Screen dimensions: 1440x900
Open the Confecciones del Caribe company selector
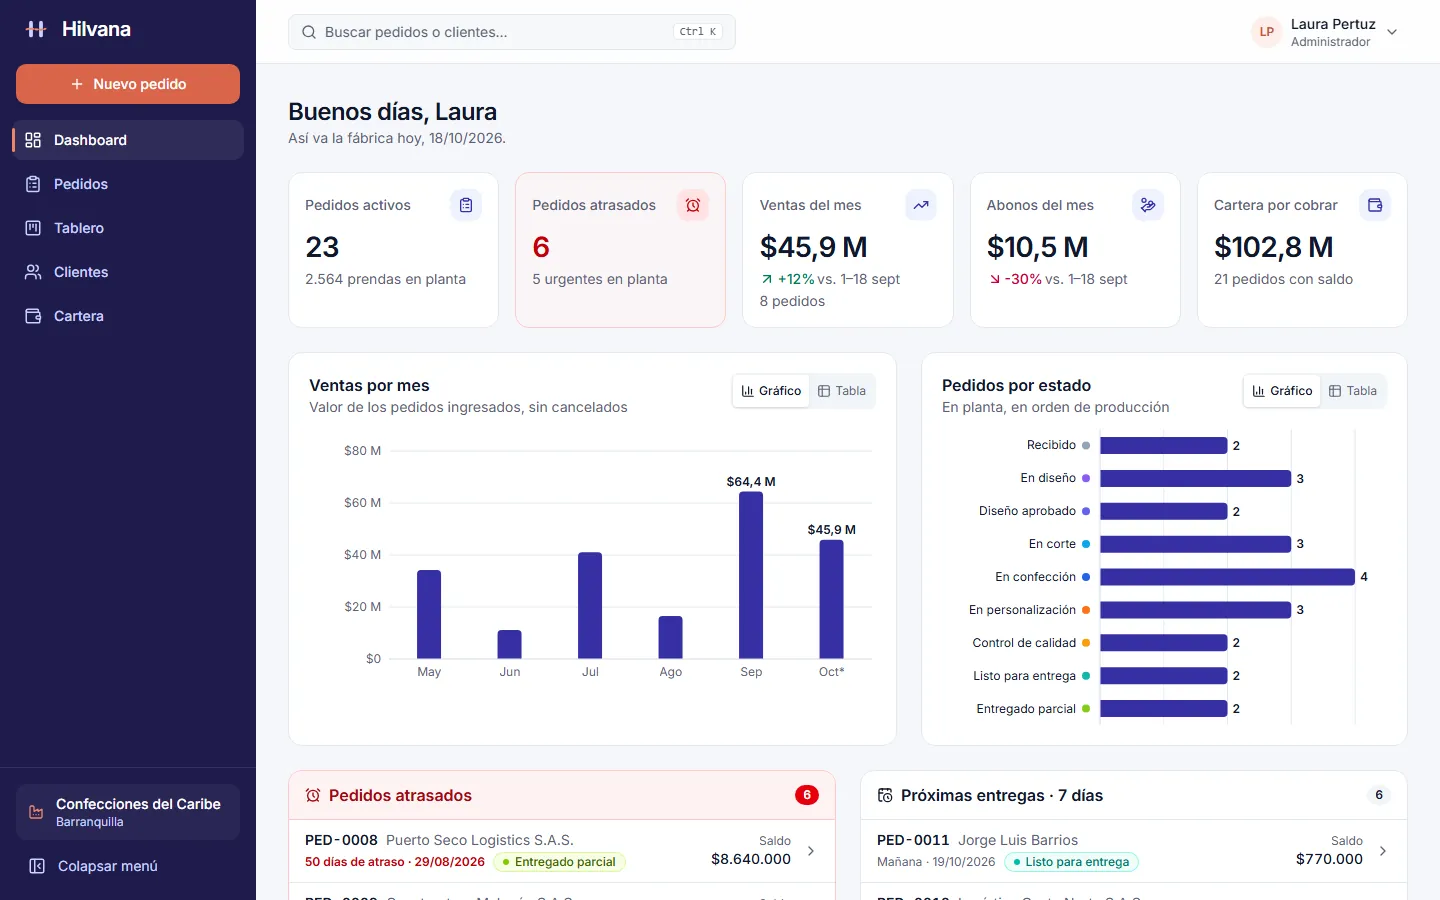(128, 812)
